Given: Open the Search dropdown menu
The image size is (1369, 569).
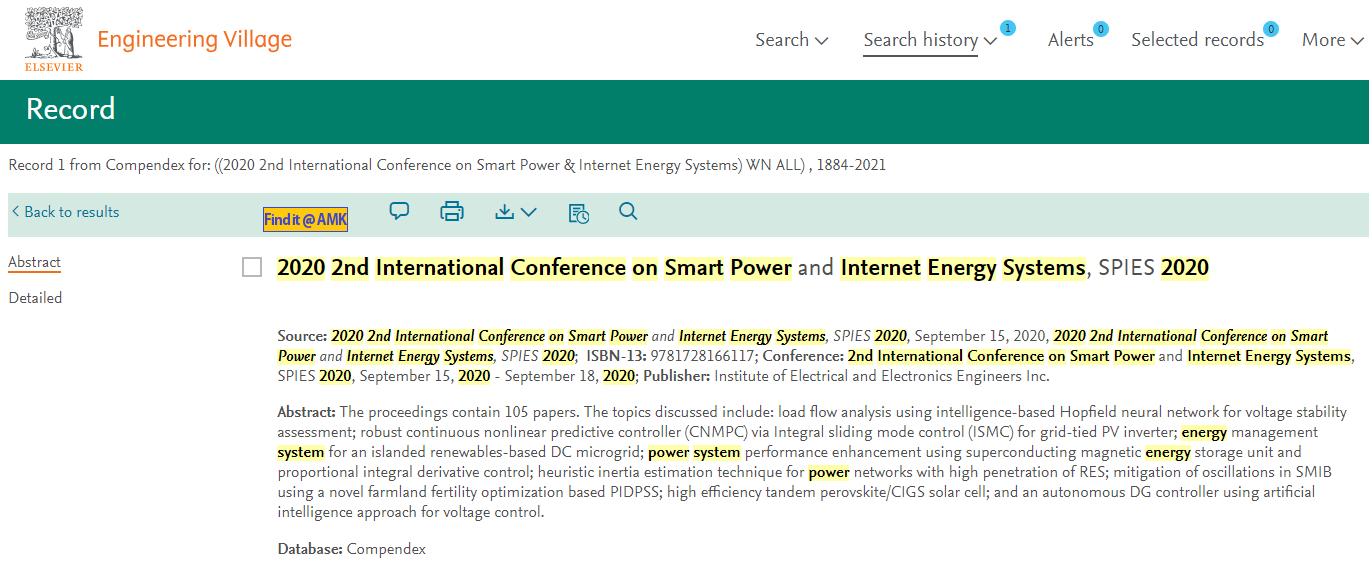Looking at the screenshot, I should pyautogui.click(x=791, y=40).
